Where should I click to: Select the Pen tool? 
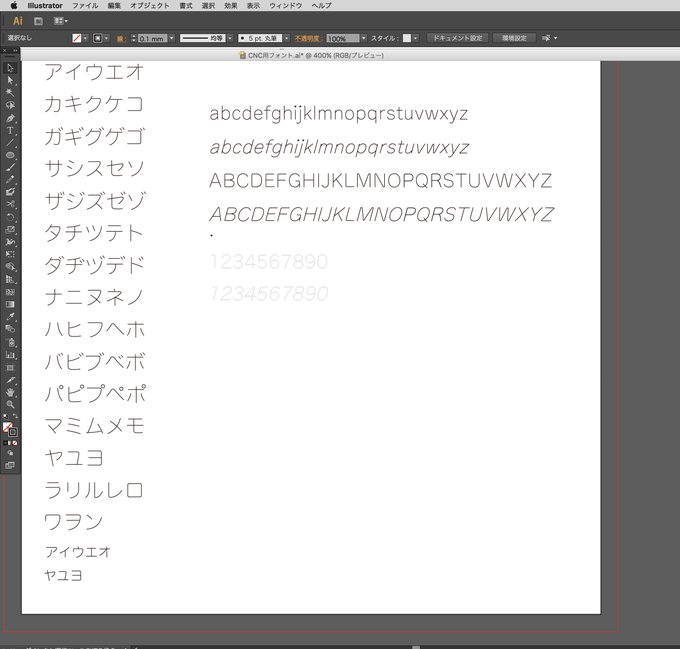point(10,118)
